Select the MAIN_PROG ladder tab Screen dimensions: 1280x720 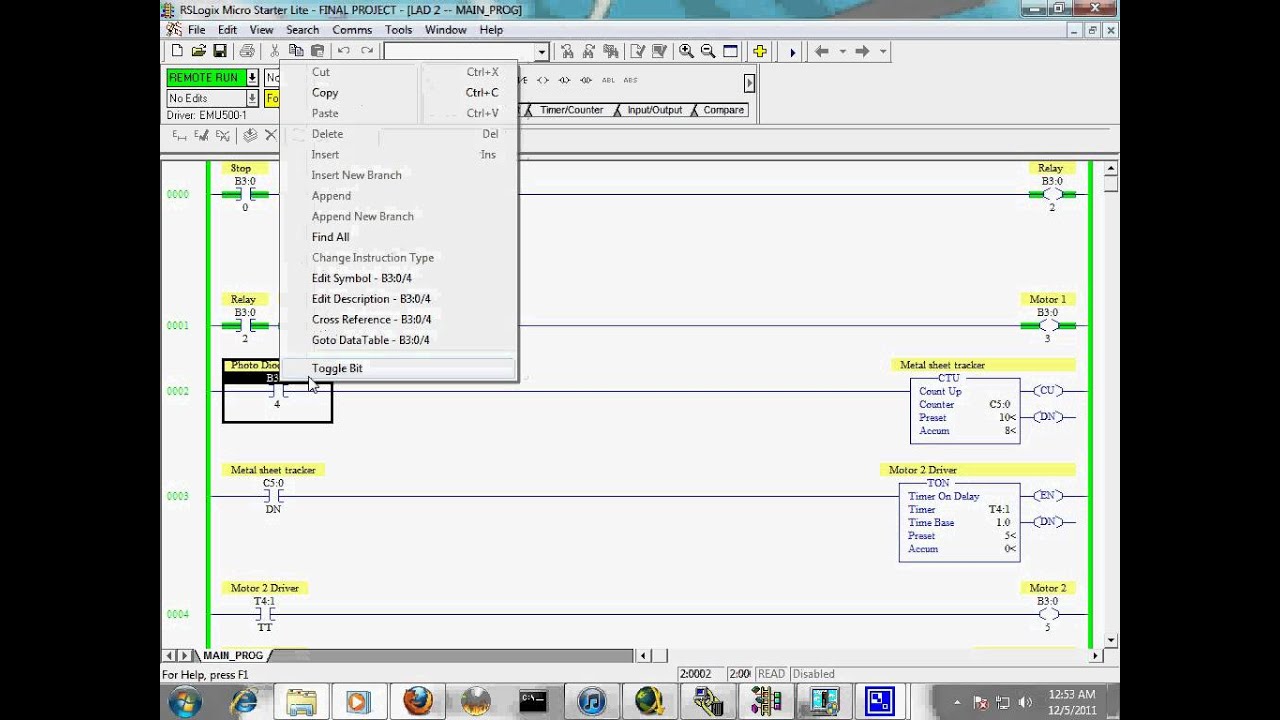233,656
